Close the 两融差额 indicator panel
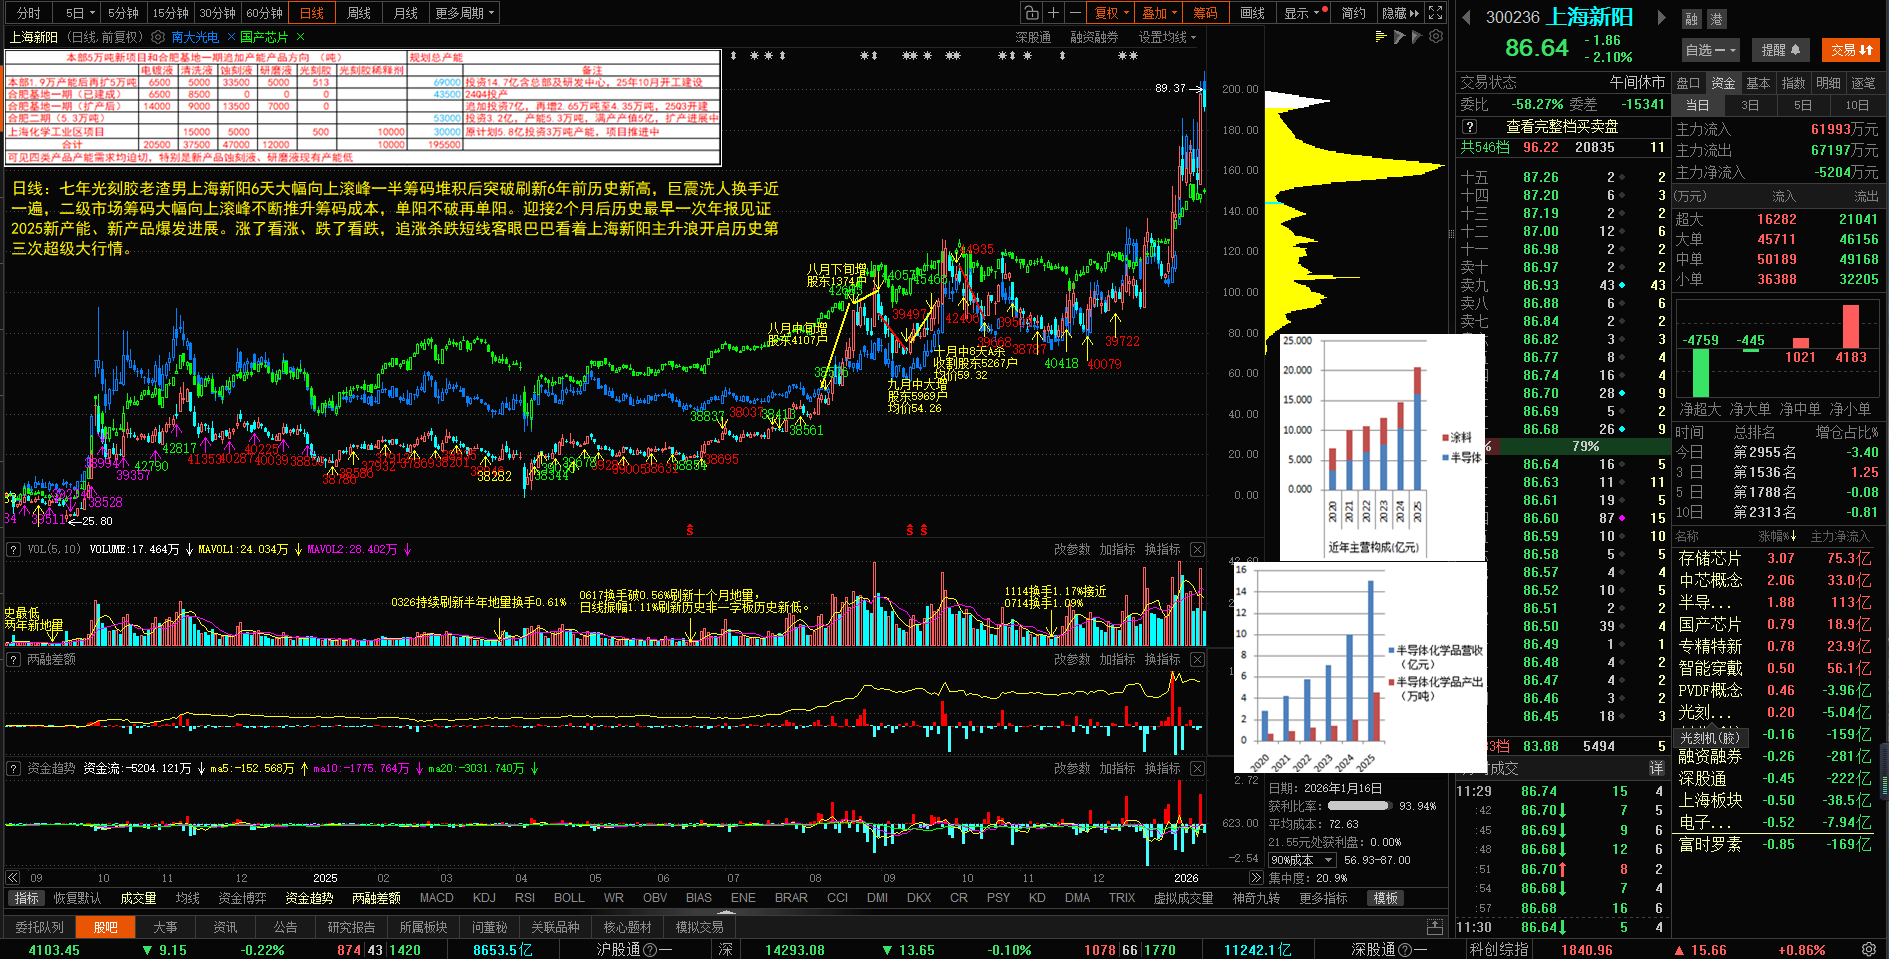 coord(1198,659)
